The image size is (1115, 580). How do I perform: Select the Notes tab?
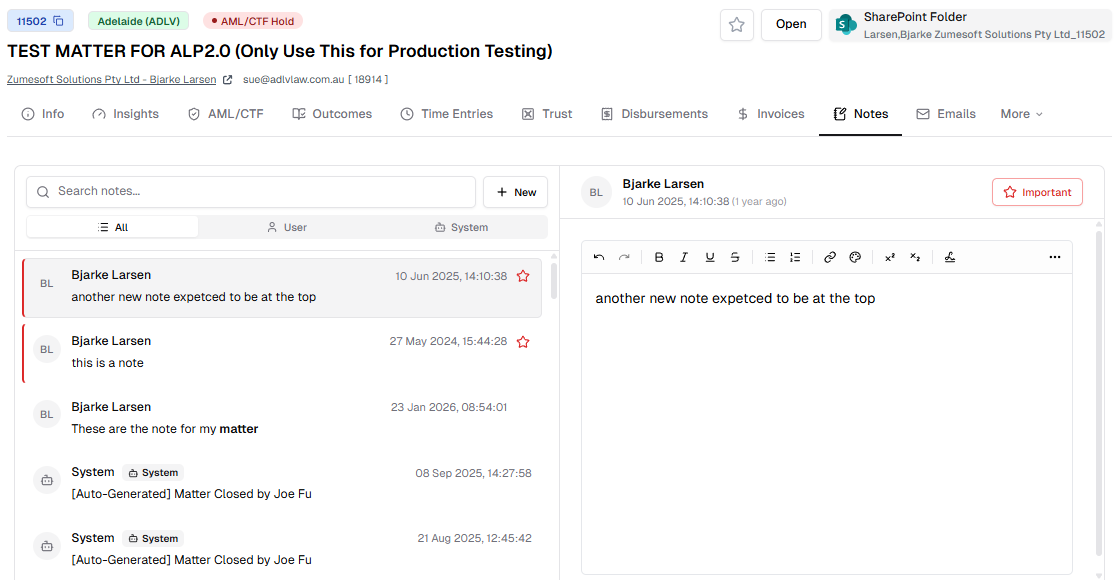(x=860, y=114)
